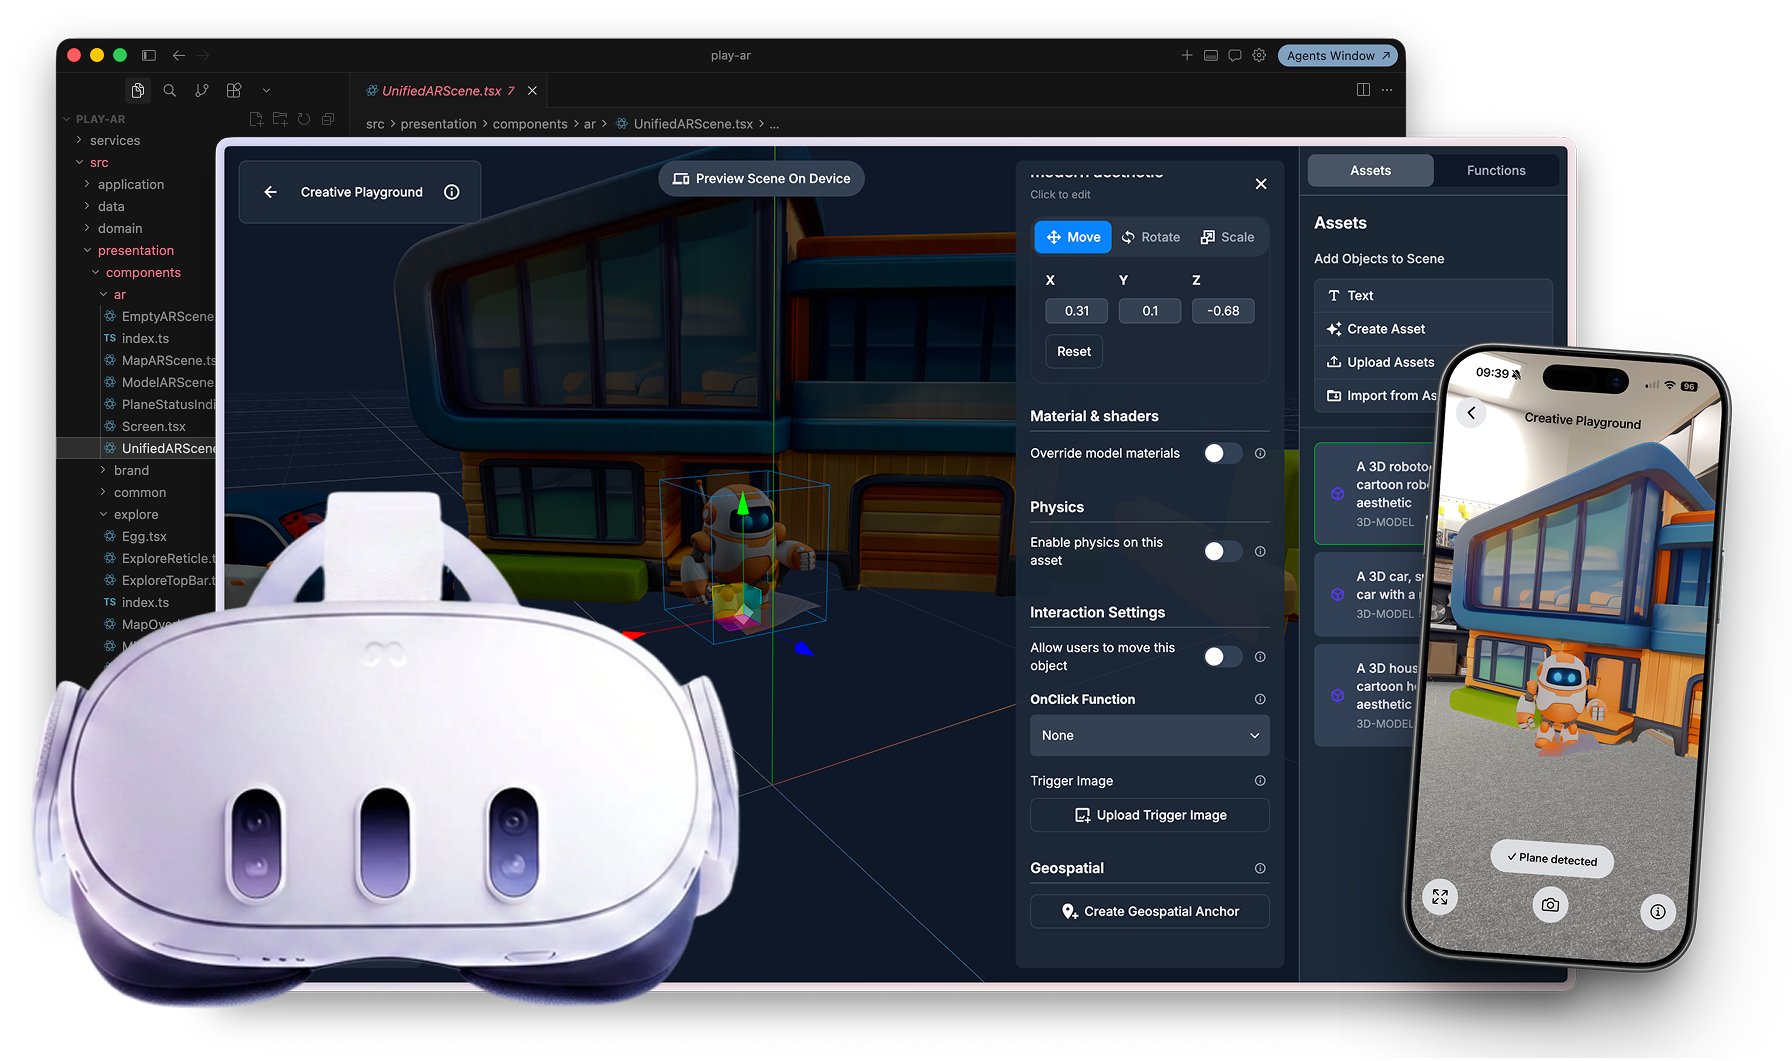The image size is (1792, 1061).
Task: Click Preview Scene On Device button
Action: coord(761,179)
